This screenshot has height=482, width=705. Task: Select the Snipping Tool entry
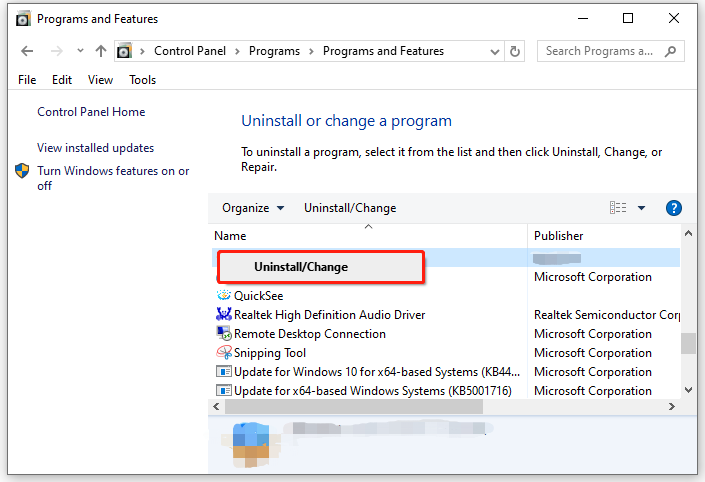click(270, 353)
